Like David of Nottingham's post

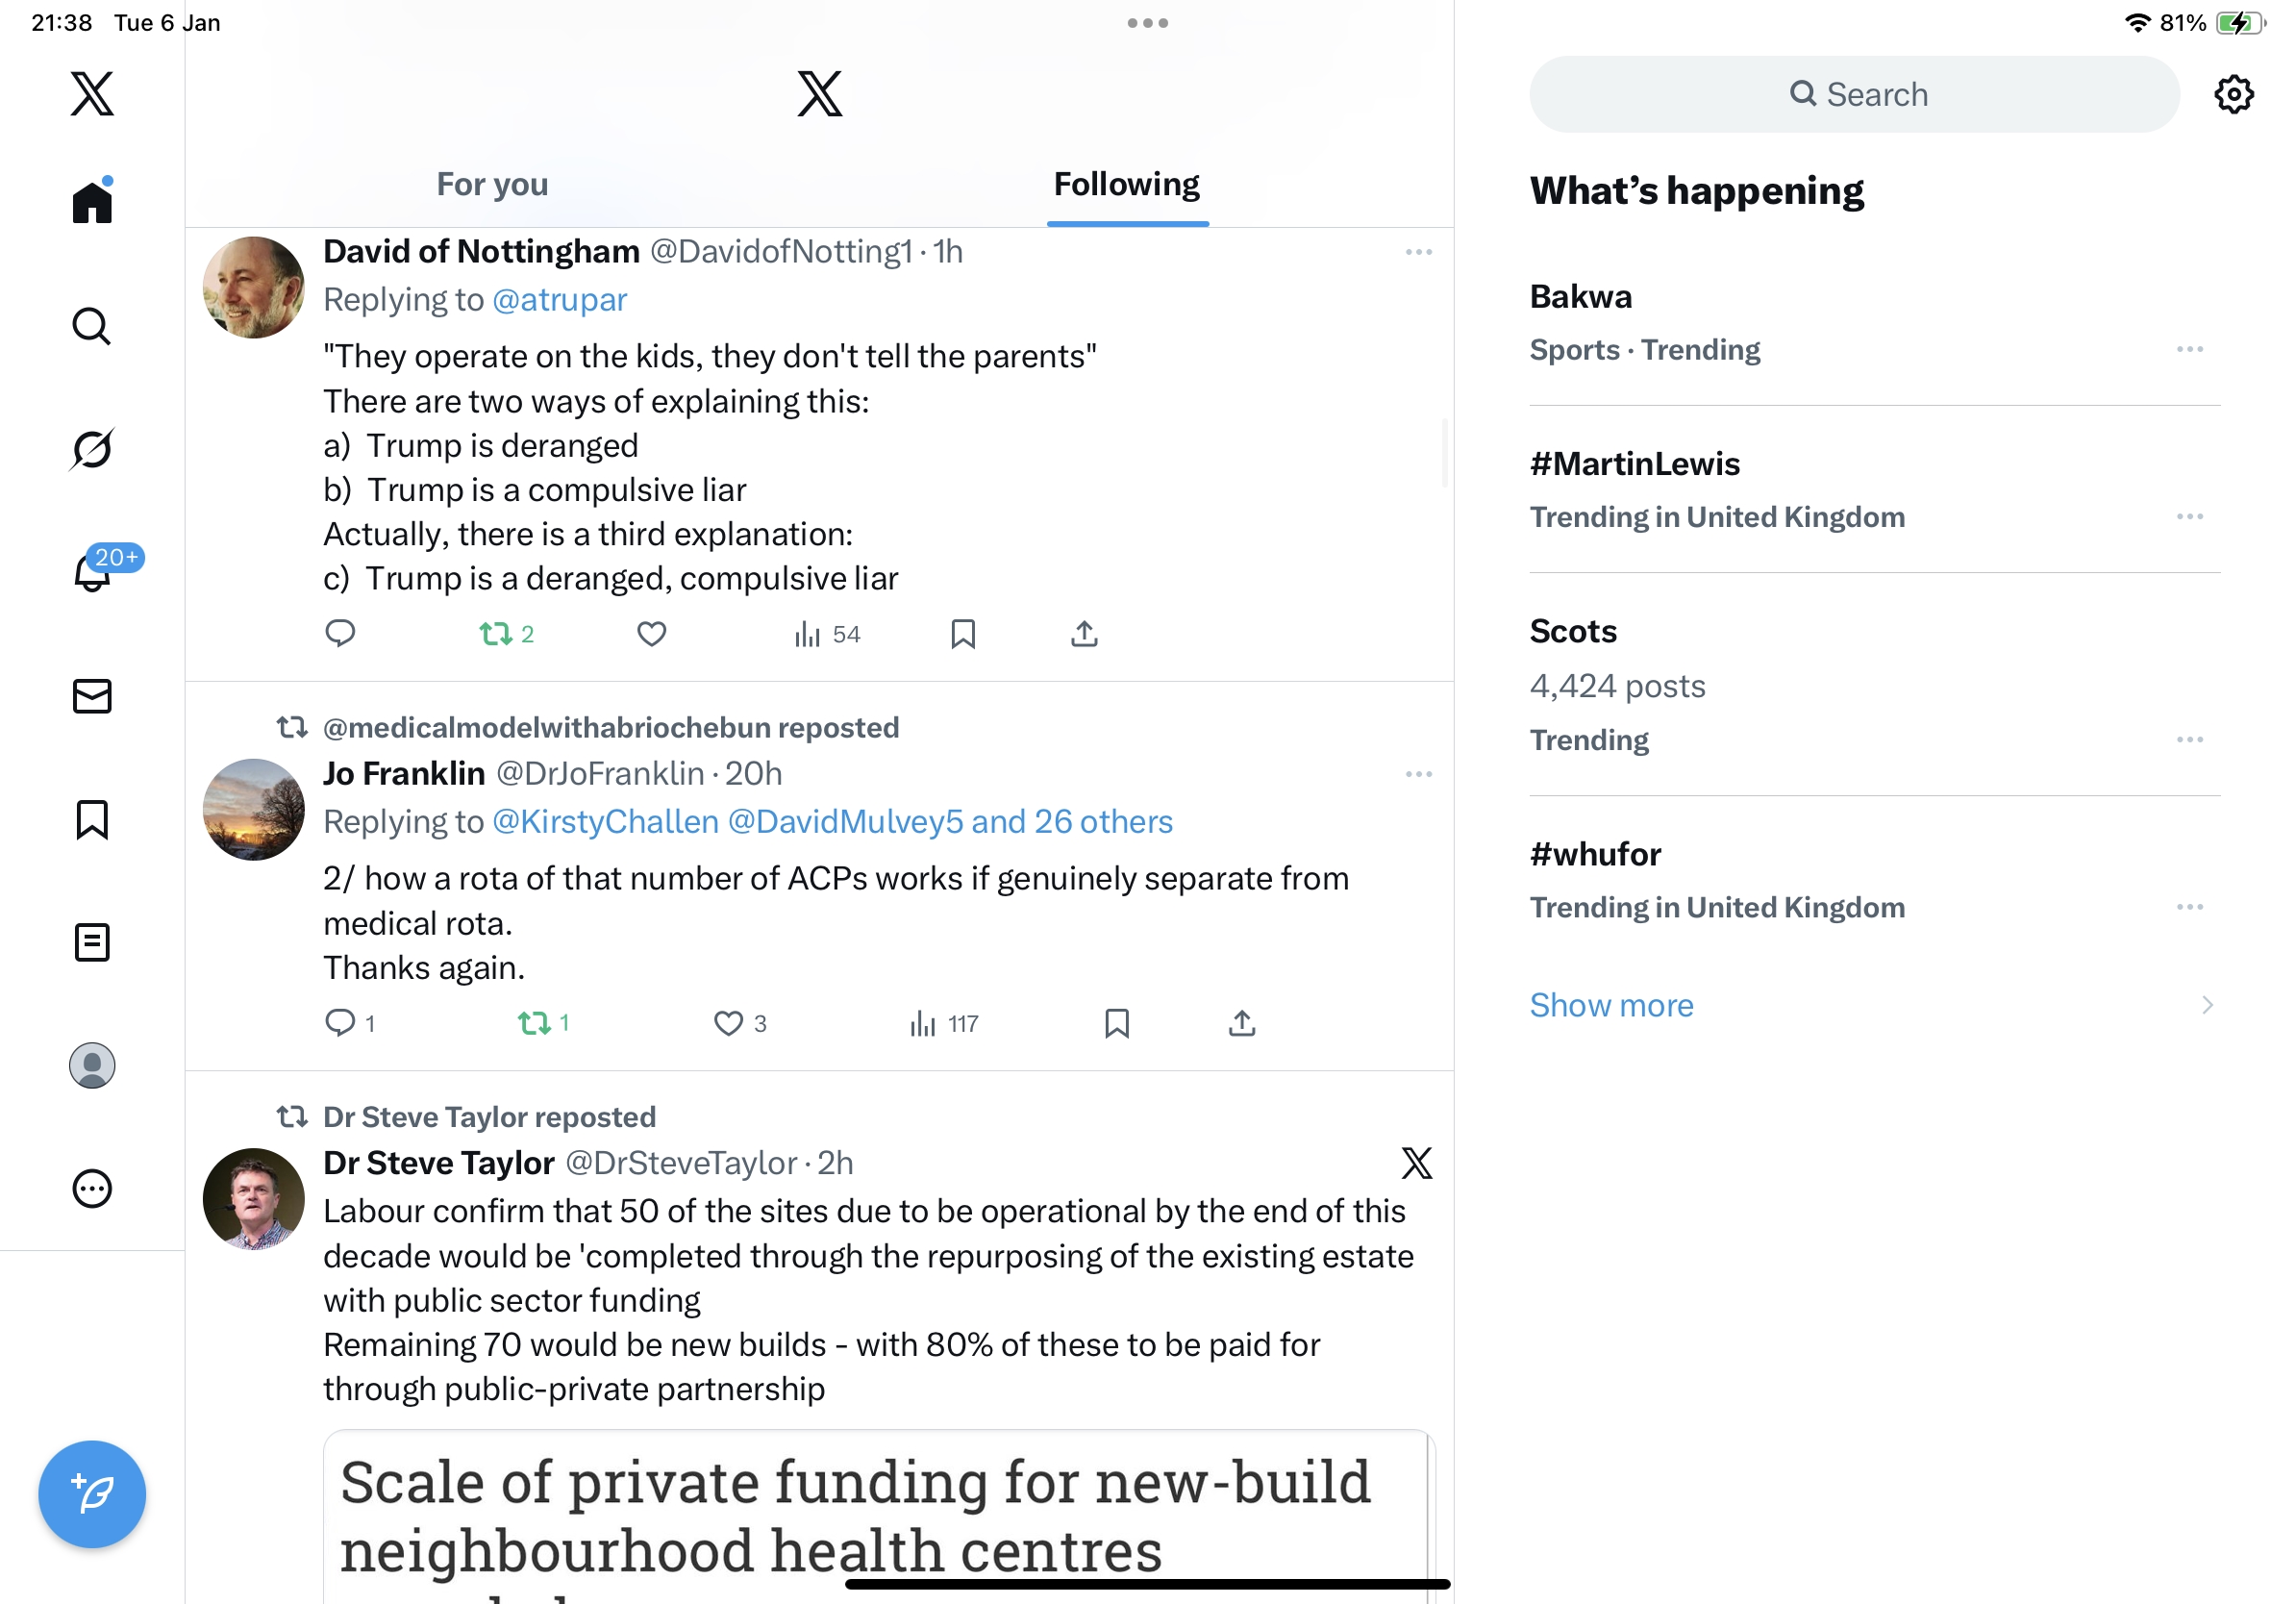tap(651, 634)
